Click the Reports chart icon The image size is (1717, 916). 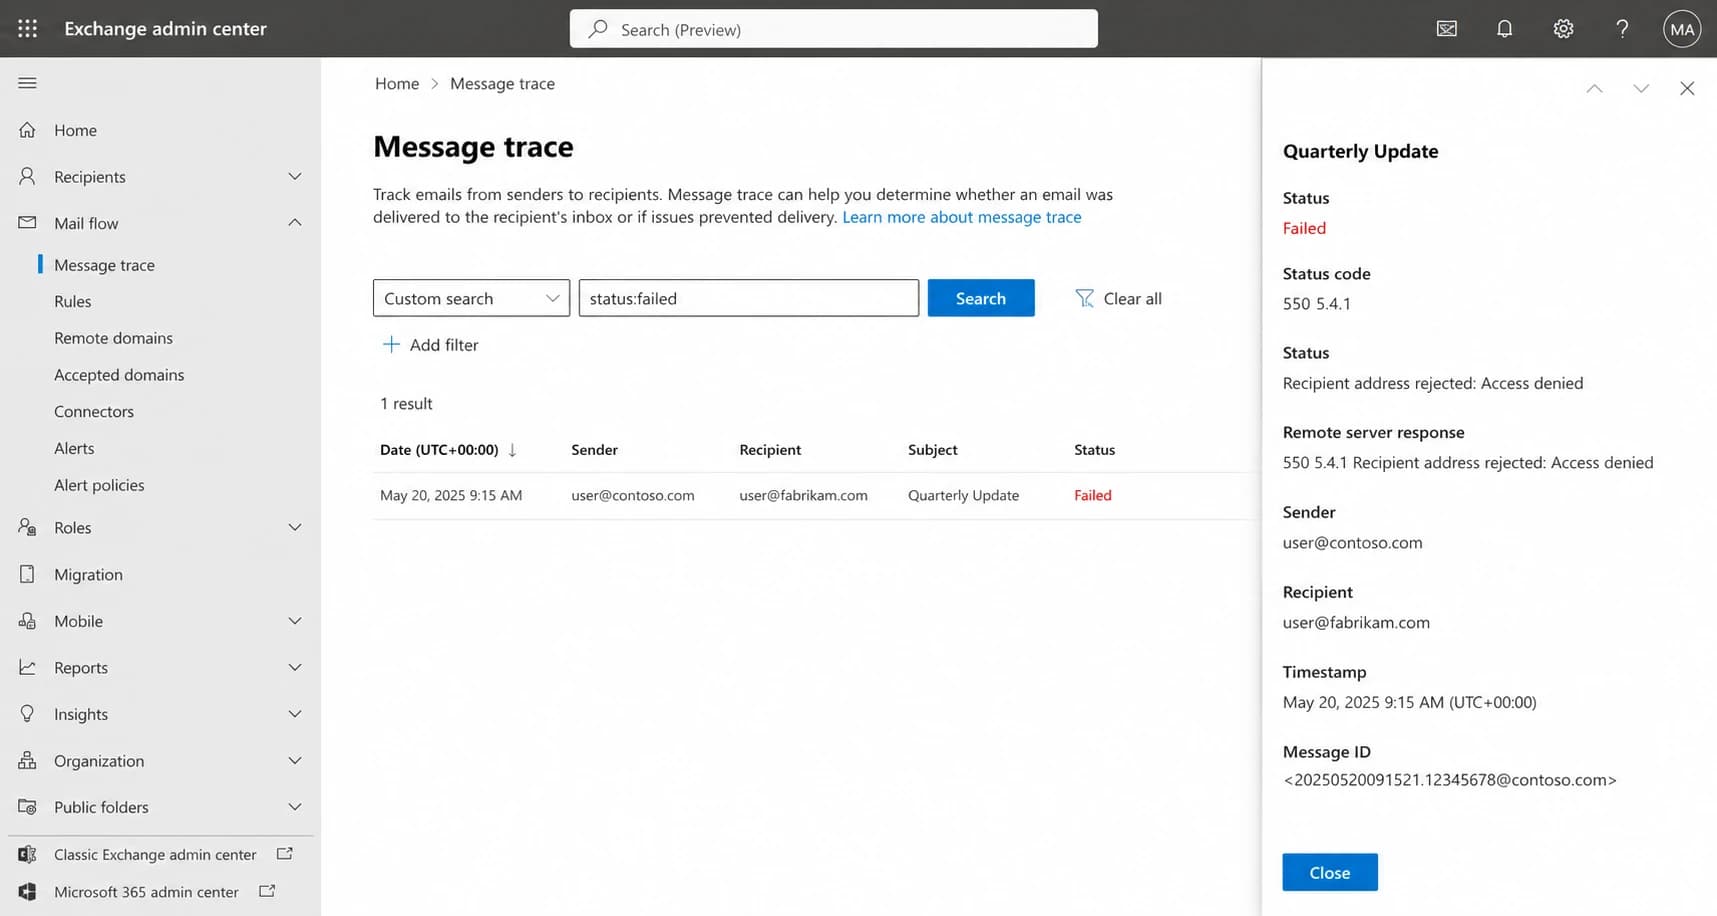pos(28,667)
